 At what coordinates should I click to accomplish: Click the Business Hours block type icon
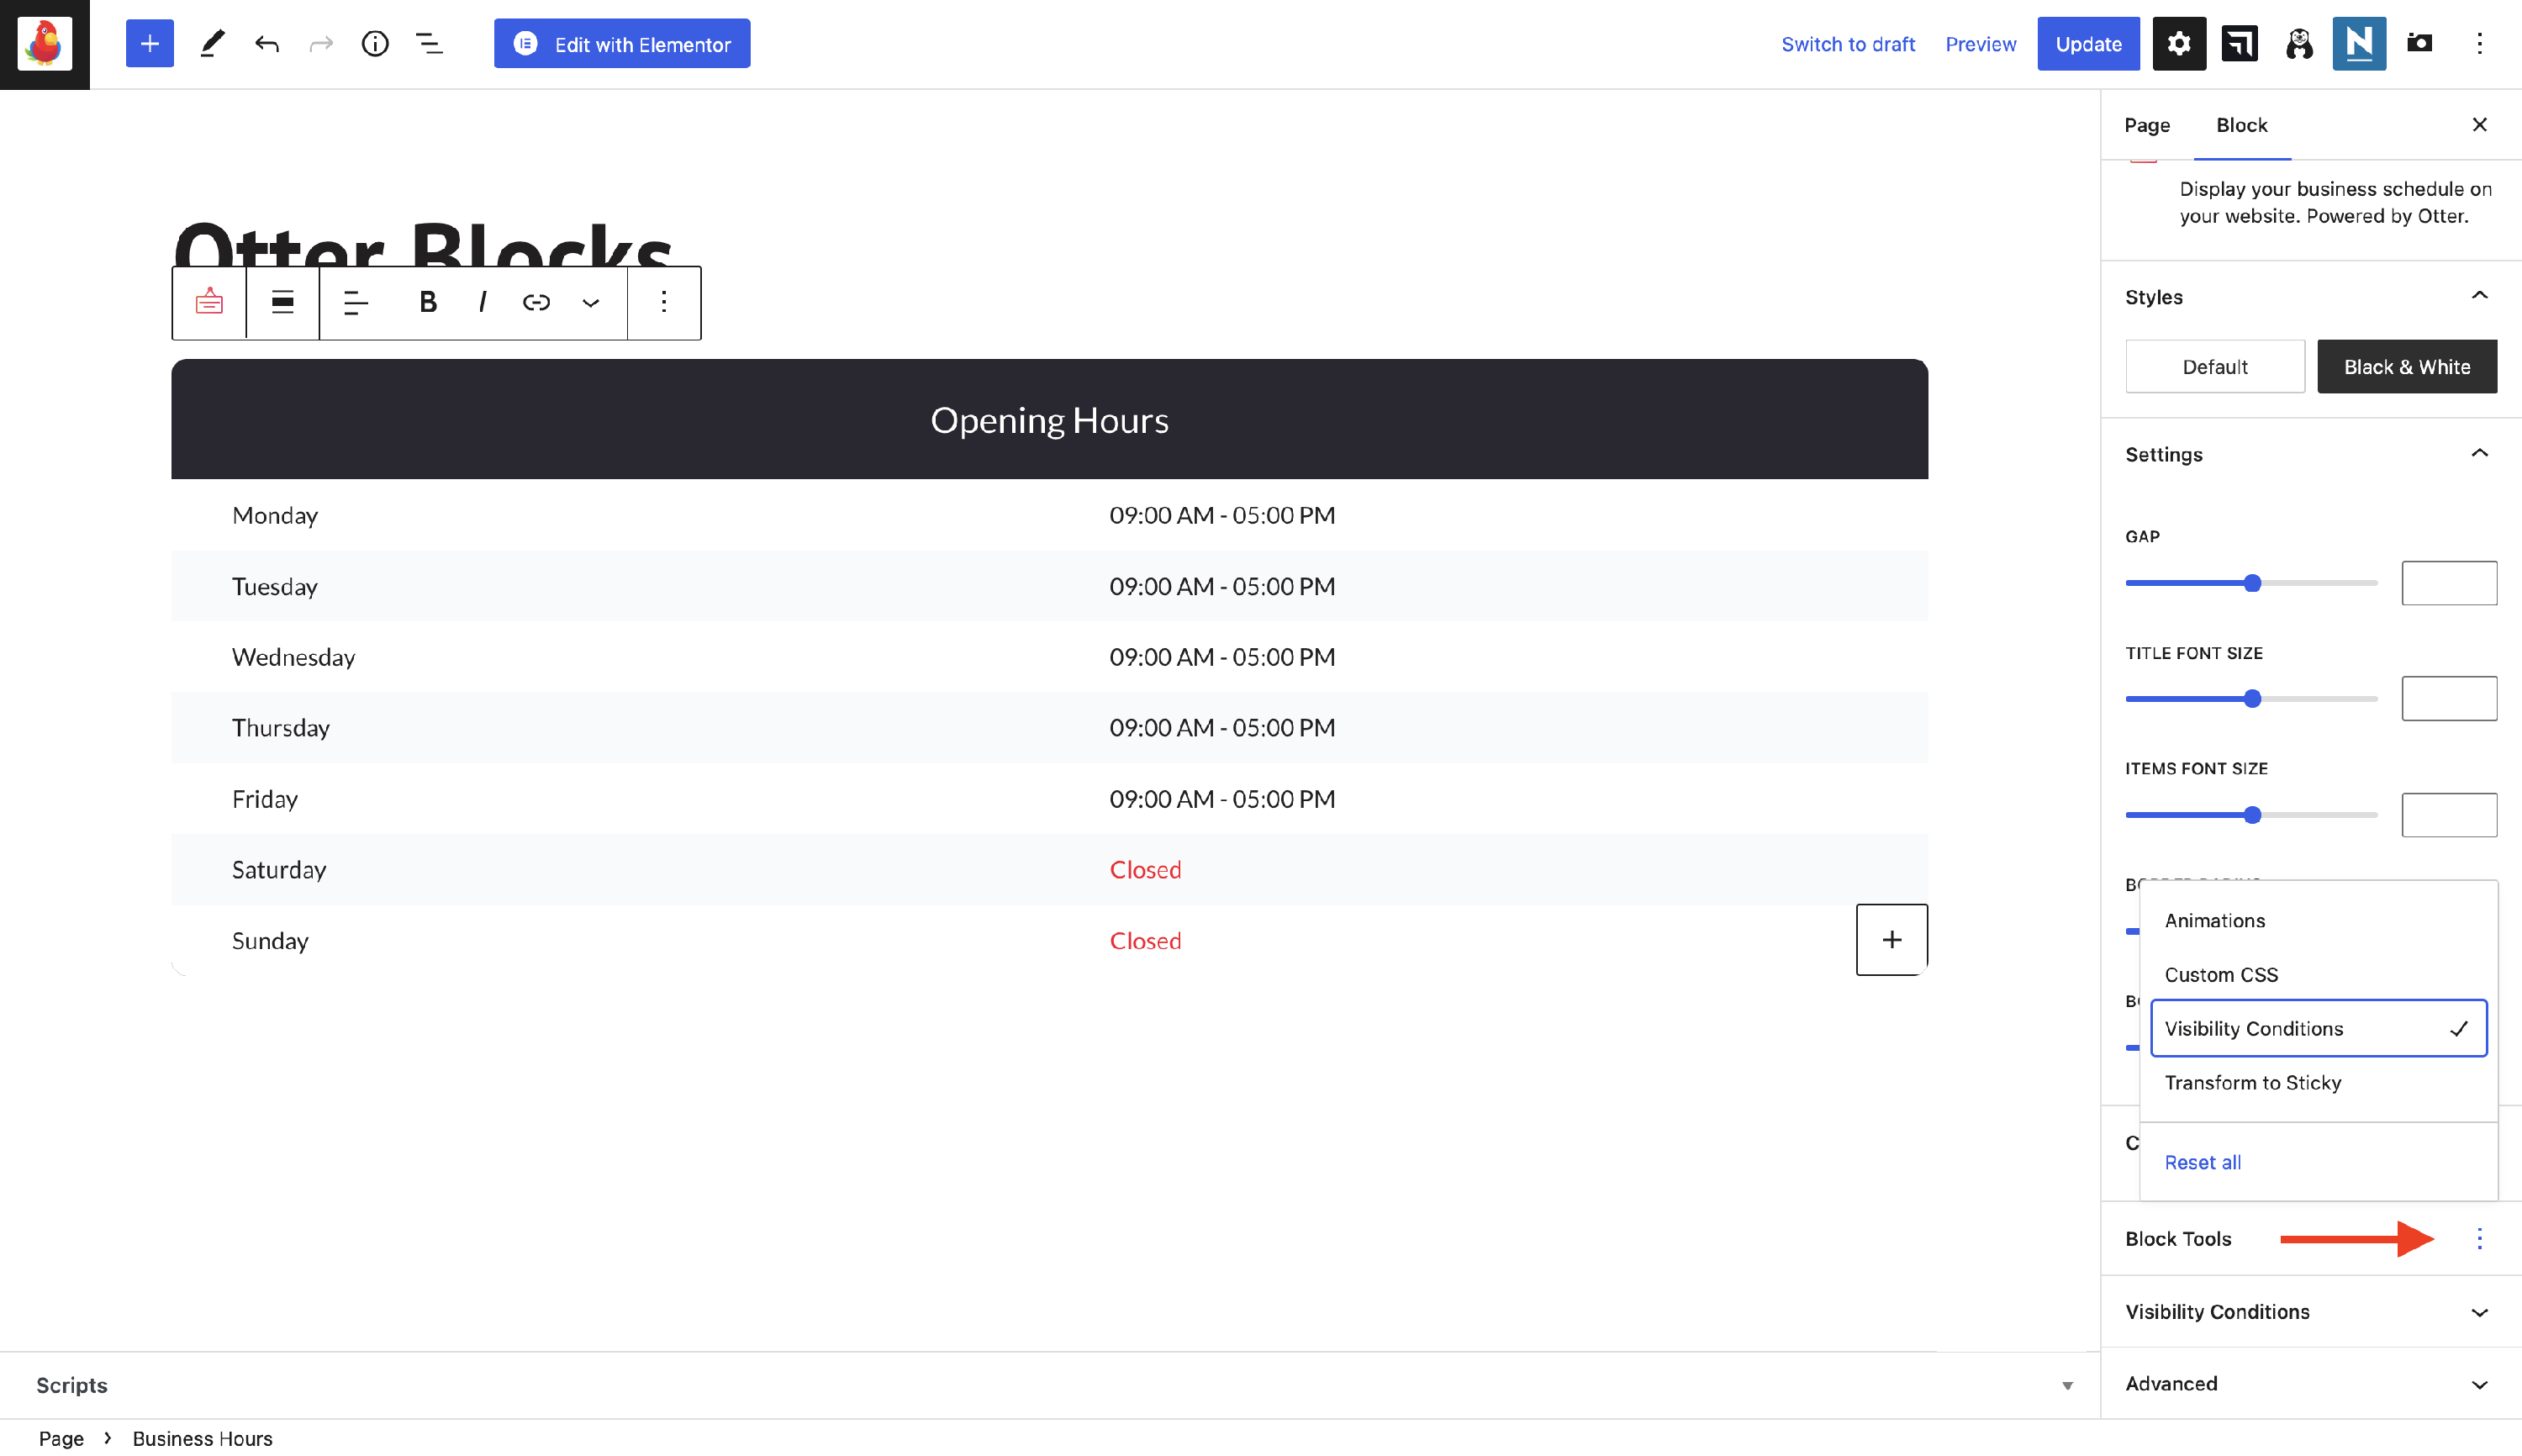209,302
